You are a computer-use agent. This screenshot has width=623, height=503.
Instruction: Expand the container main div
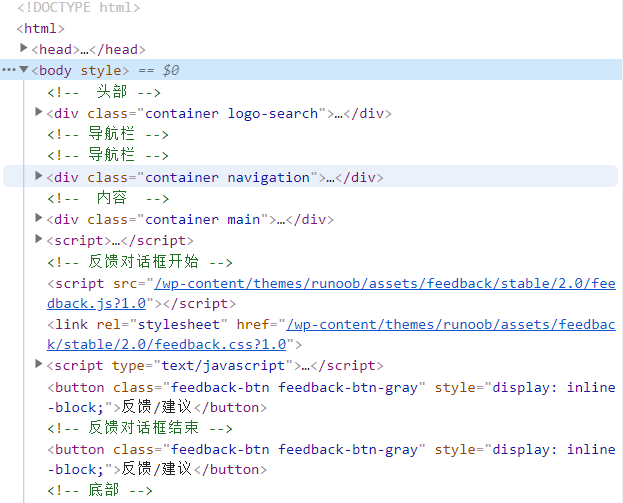[39, 218]
